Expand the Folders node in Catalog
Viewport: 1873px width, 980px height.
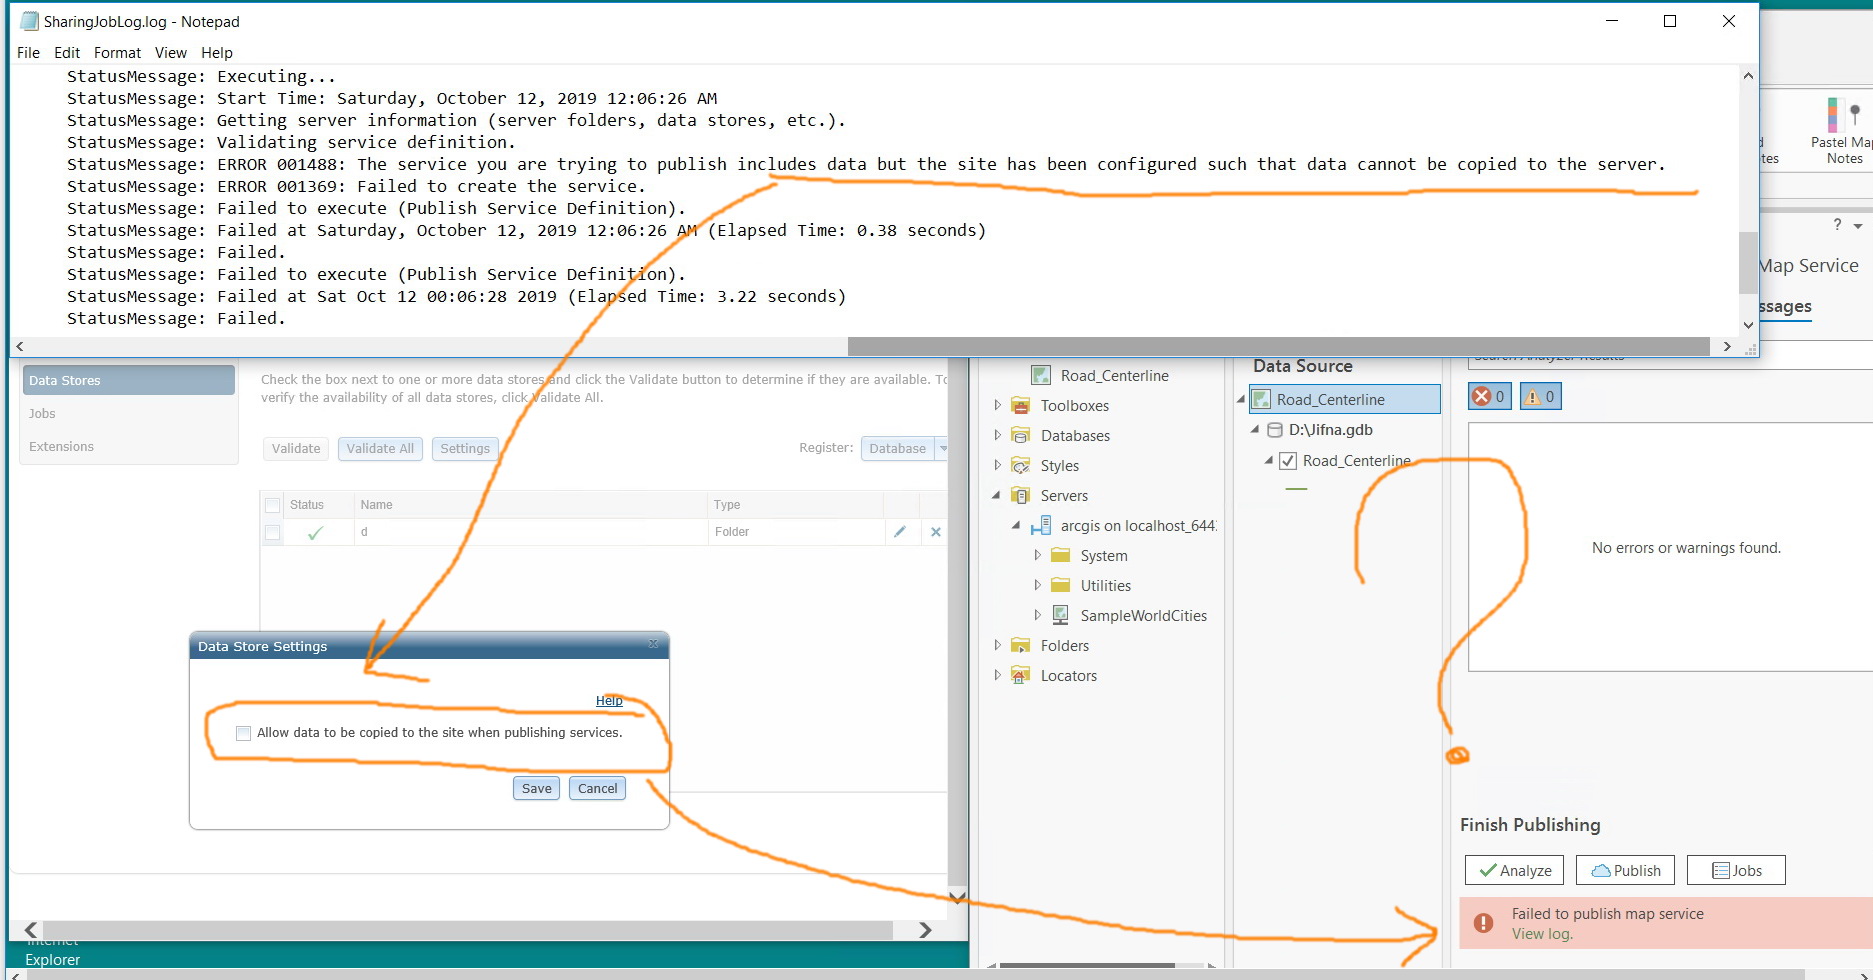pyautogui.click(x=997, y=645)
